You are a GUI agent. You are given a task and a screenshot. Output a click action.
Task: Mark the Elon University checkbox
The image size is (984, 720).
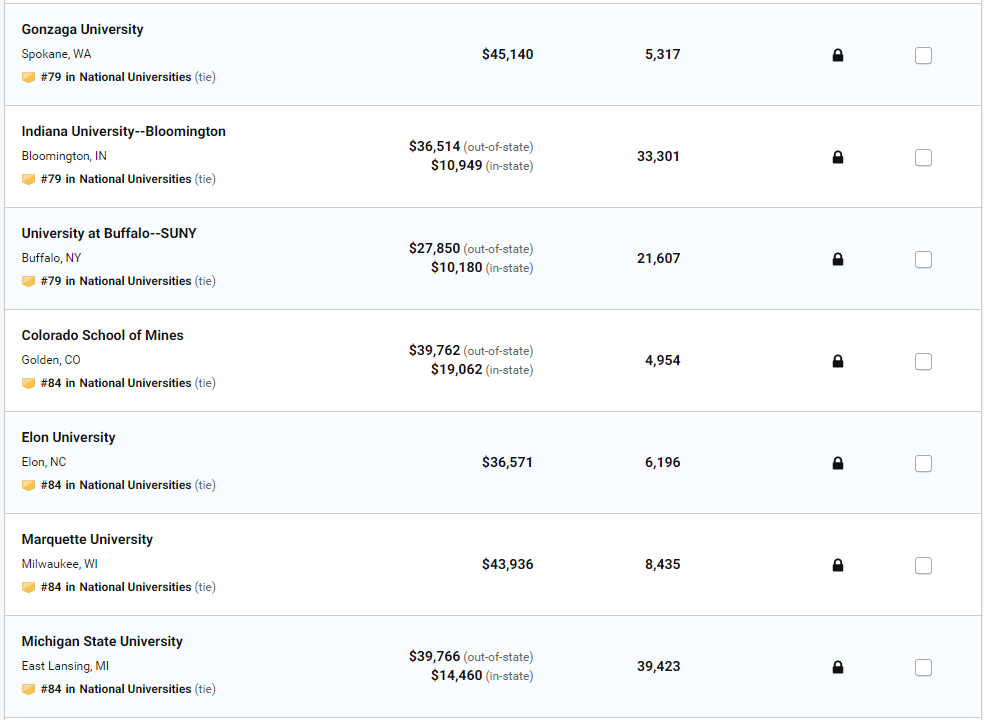tap(923, 463)
